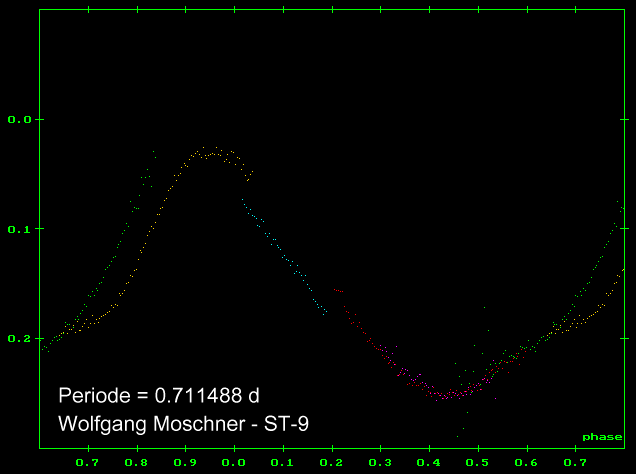The width and height of the screenshot is (636, 474).
Task: Choose the 0.4 phase label on the x-axis
Action: pos(429,464)
